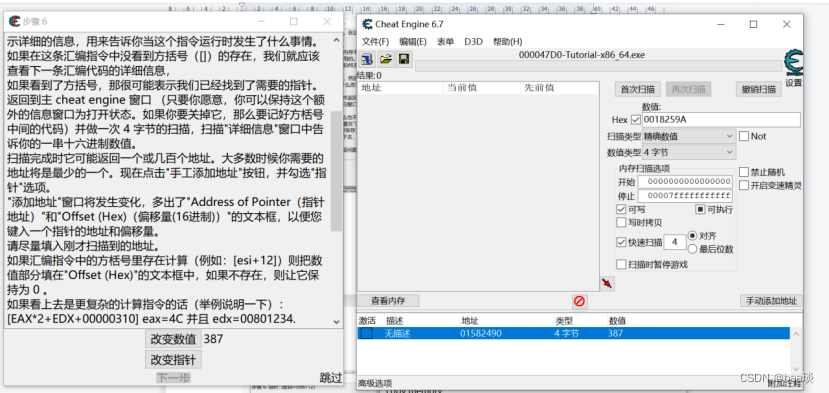
Task: Click the 开始 address input field
Action: click(x=685, y=182)
